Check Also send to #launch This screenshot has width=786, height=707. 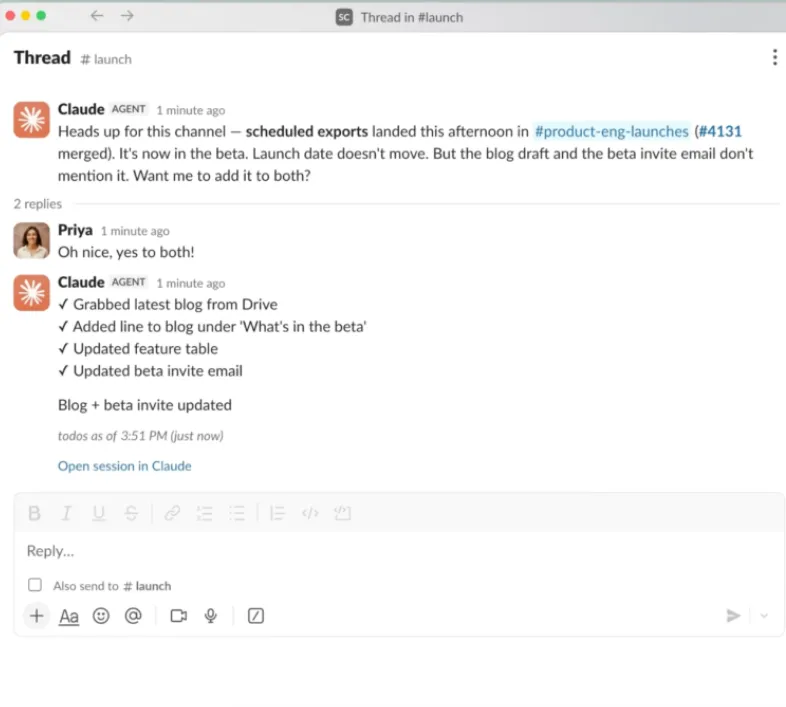[35, 585]
